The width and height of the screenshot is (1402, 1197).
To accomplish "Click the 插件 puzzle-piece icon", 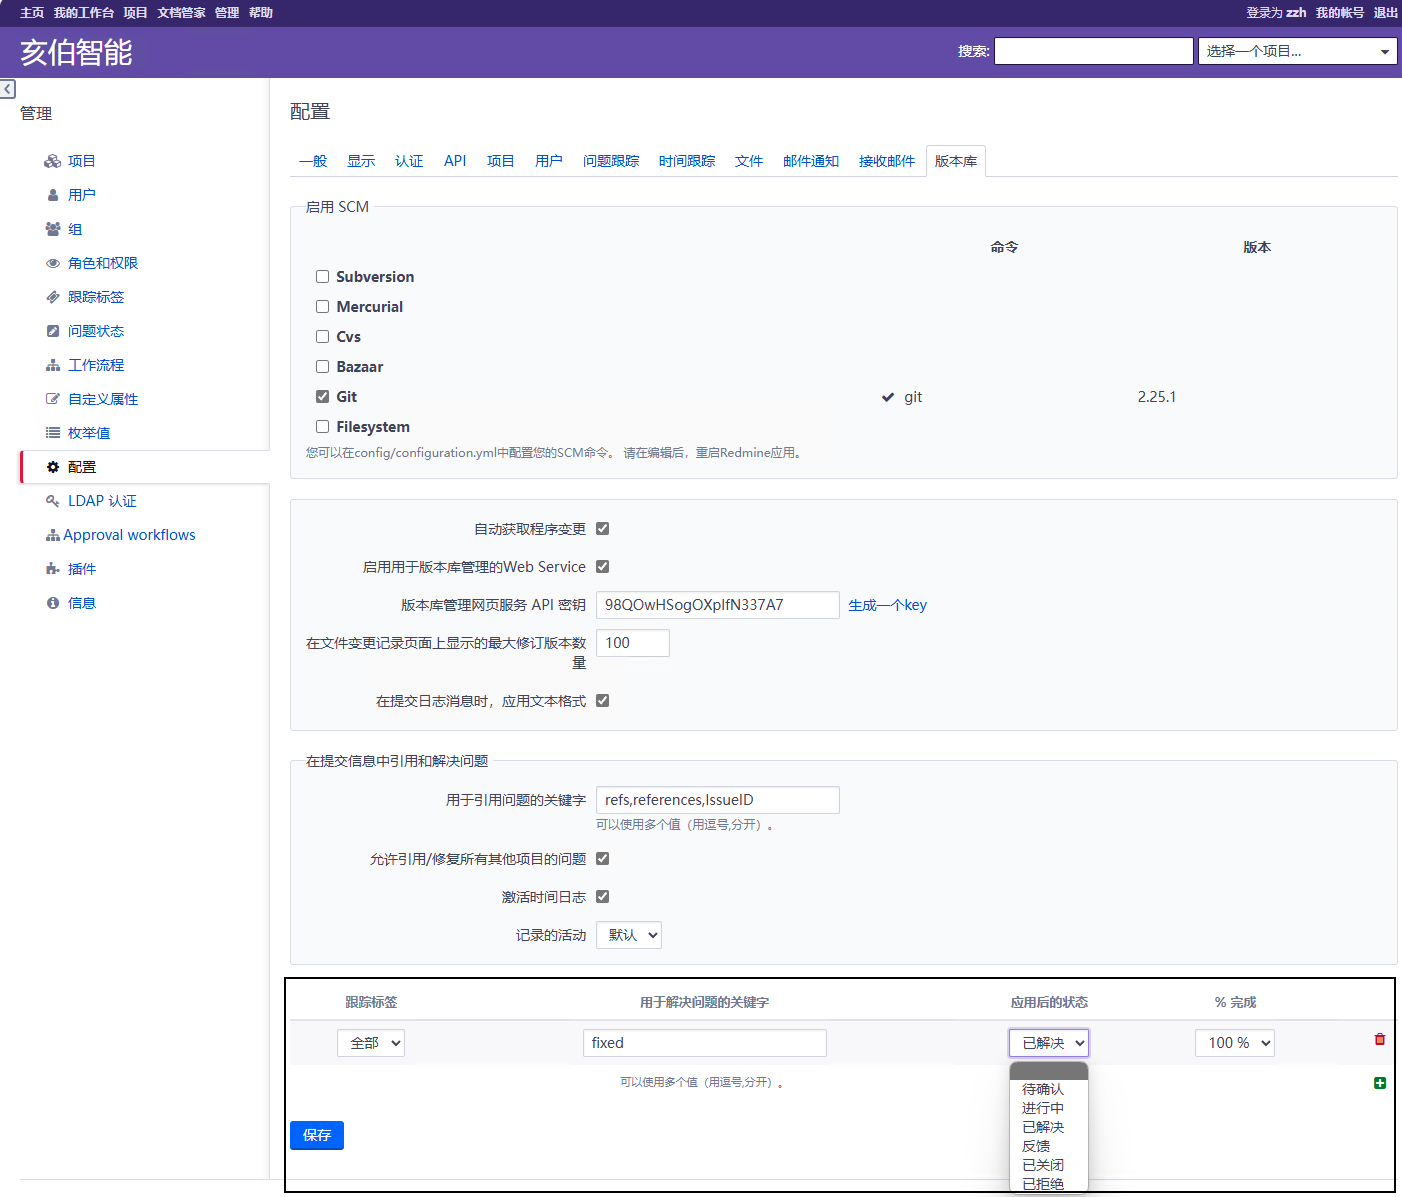I will (x=53, y=569).
